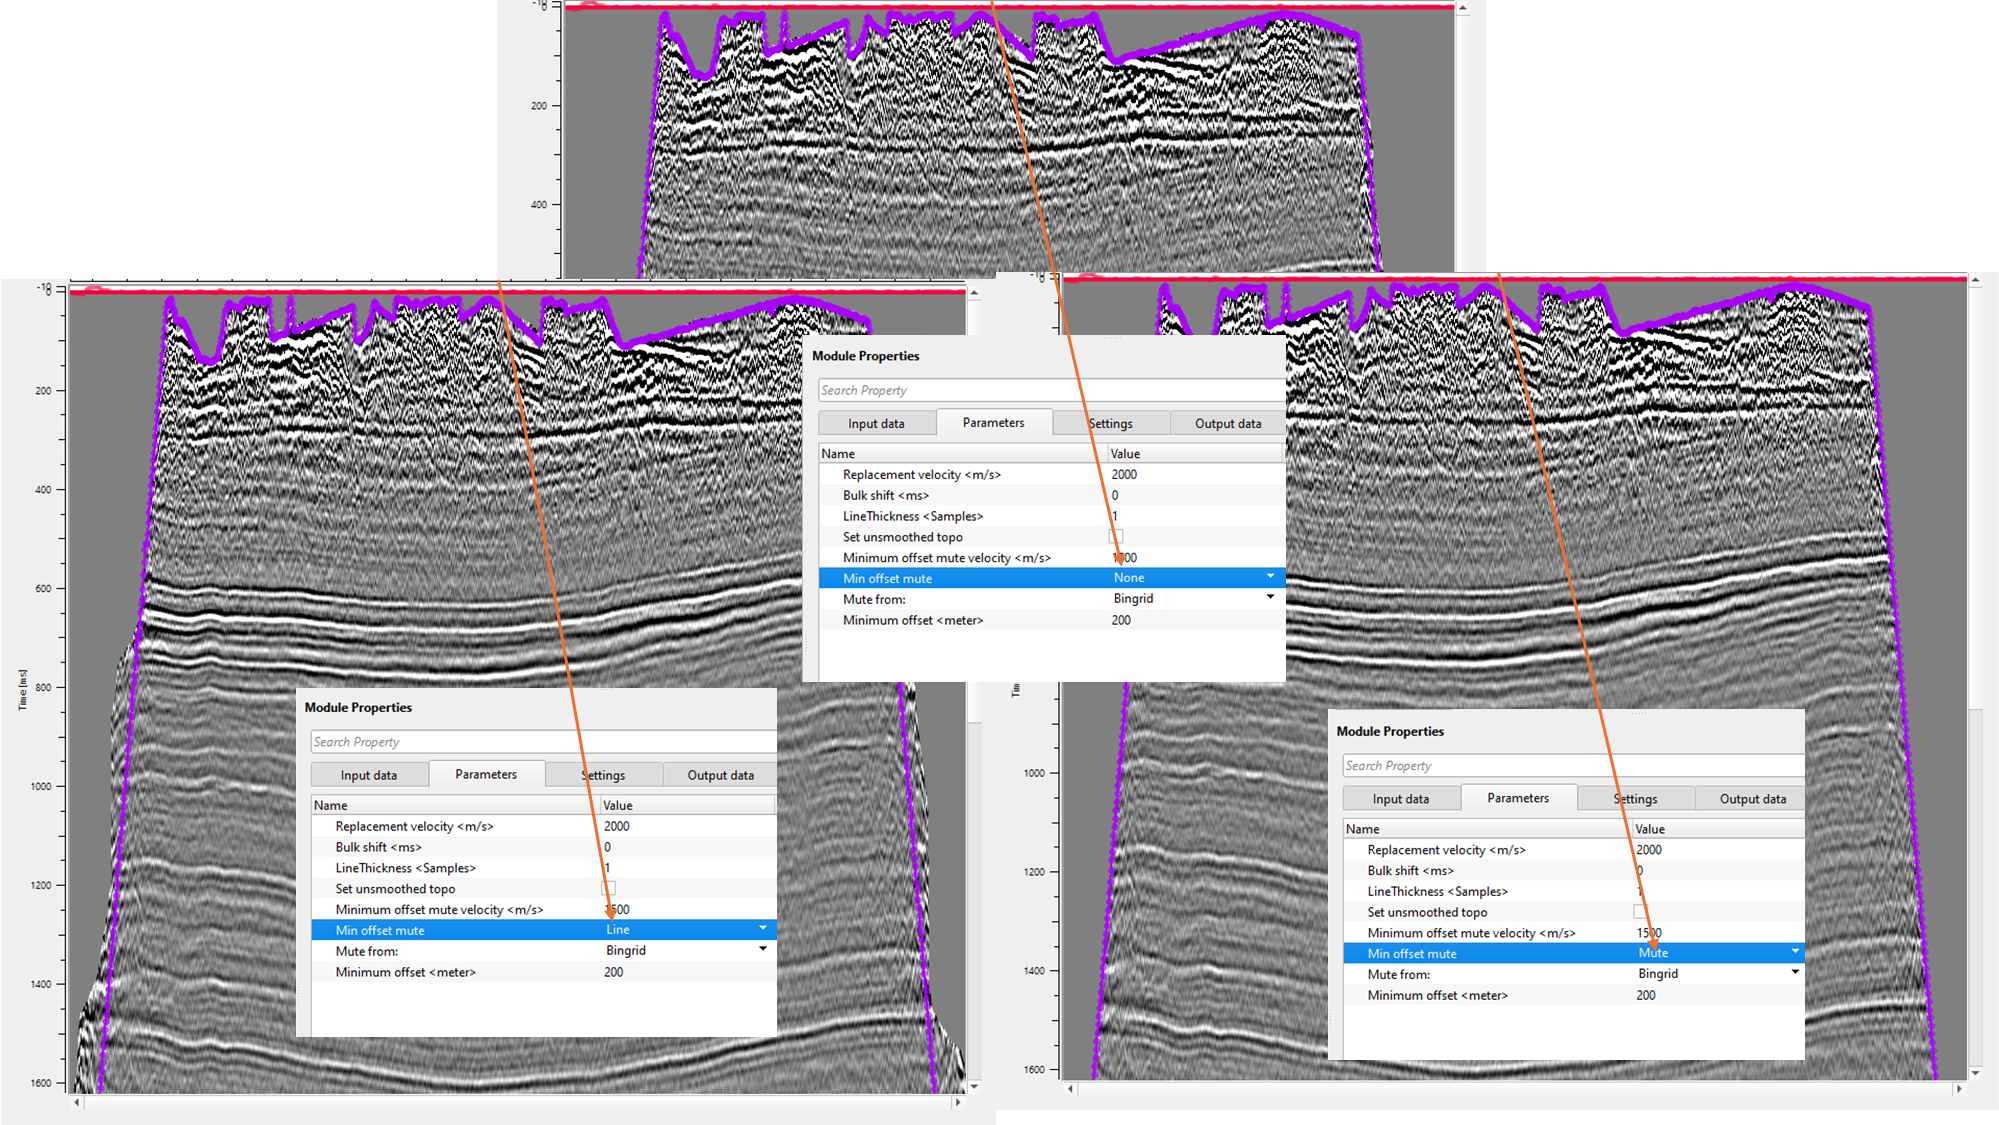This screenshot has width=1999, height=1125.
Task: Toggle Set unsmoothed topo checkbox in None panel
Action: pyautogui.click(x=1116, y=536)
